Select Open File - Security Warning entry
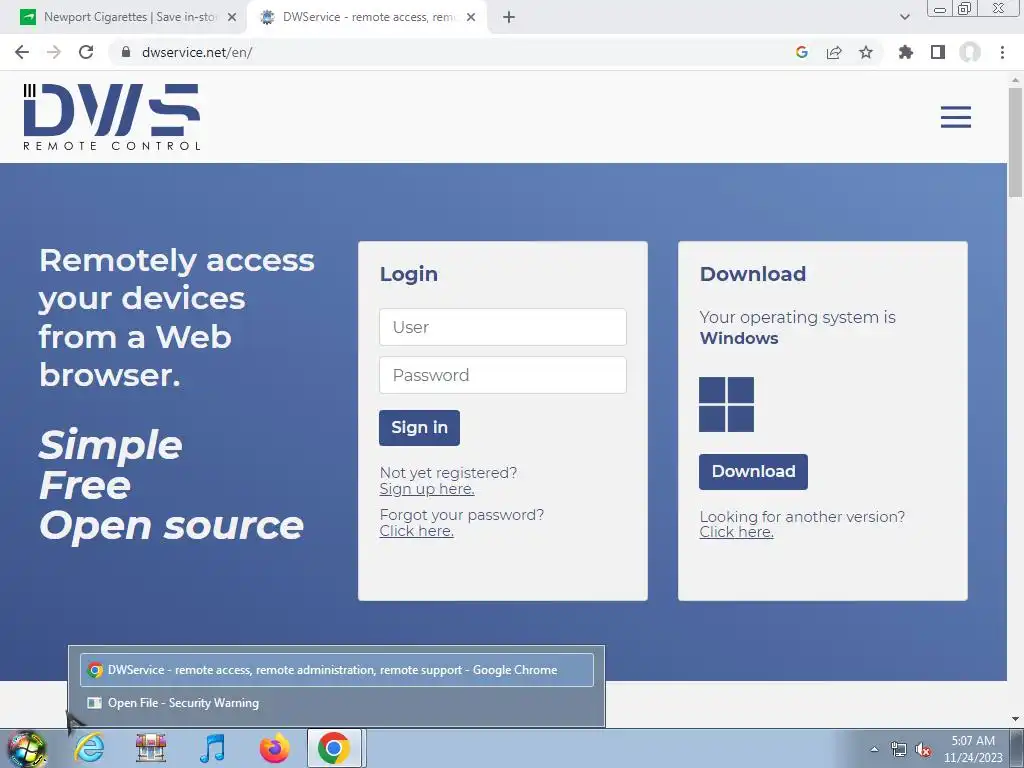 (336, 703)
